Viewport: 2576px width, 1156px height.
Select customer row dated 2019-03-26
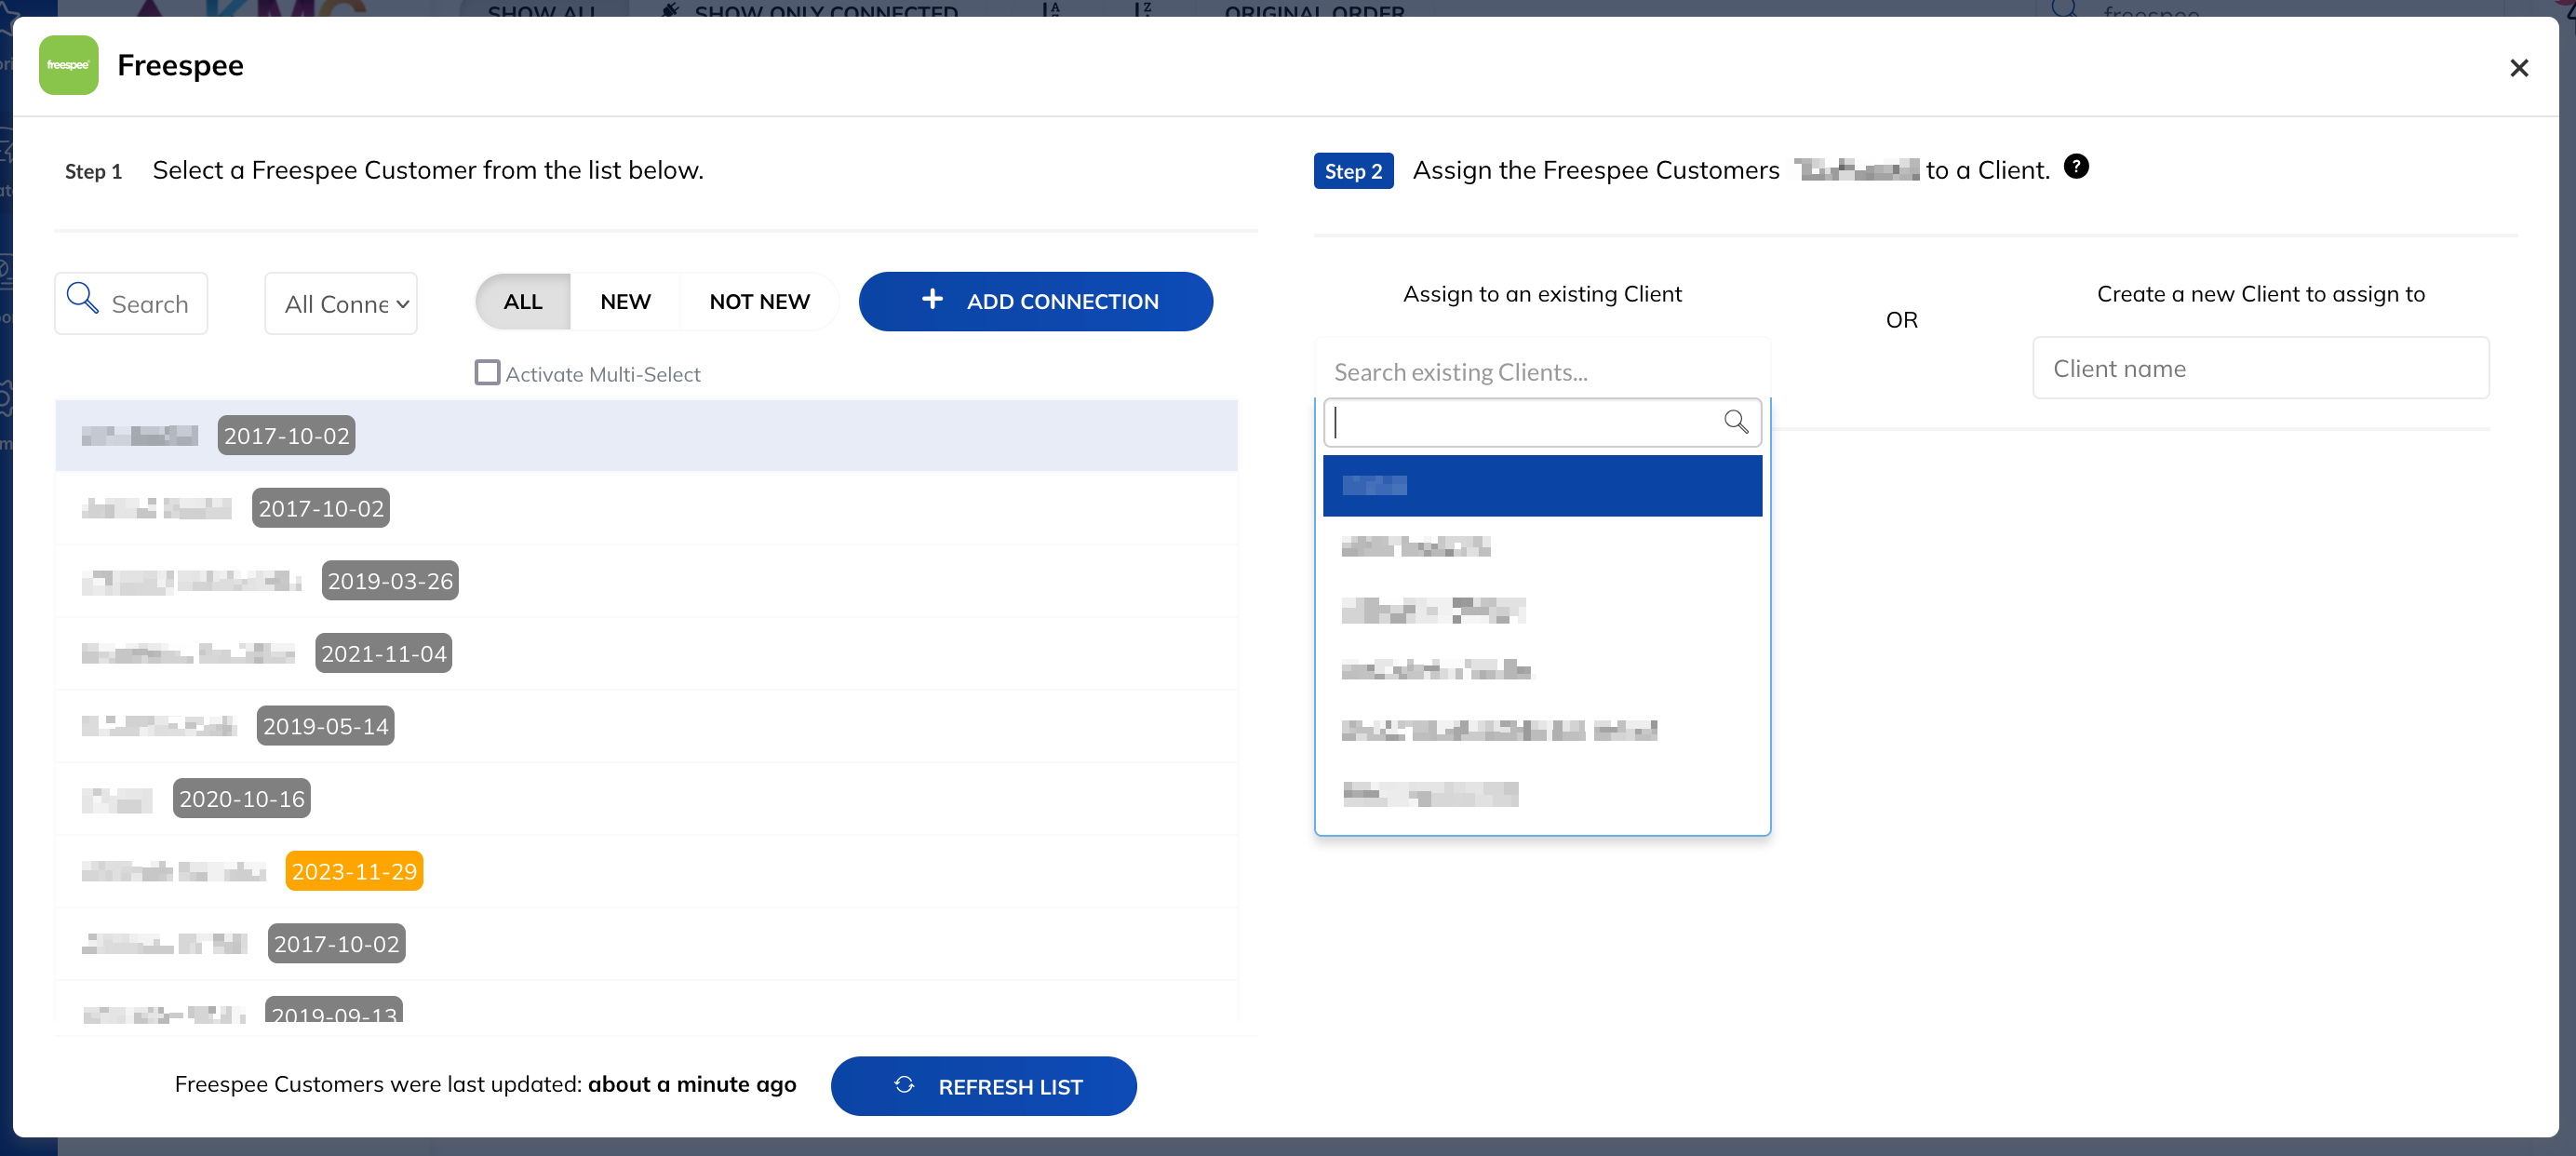646,581
